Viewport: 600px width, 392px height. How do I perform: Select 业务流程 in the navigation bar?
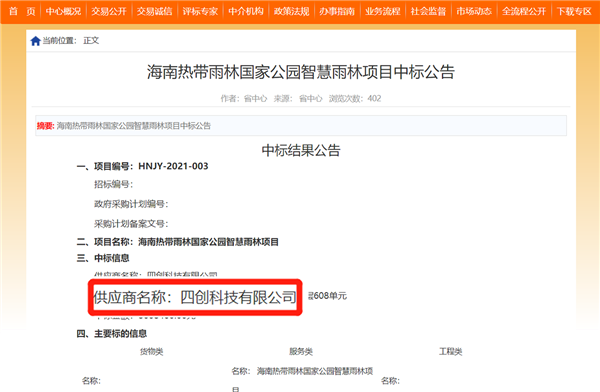tap(383, 11)
